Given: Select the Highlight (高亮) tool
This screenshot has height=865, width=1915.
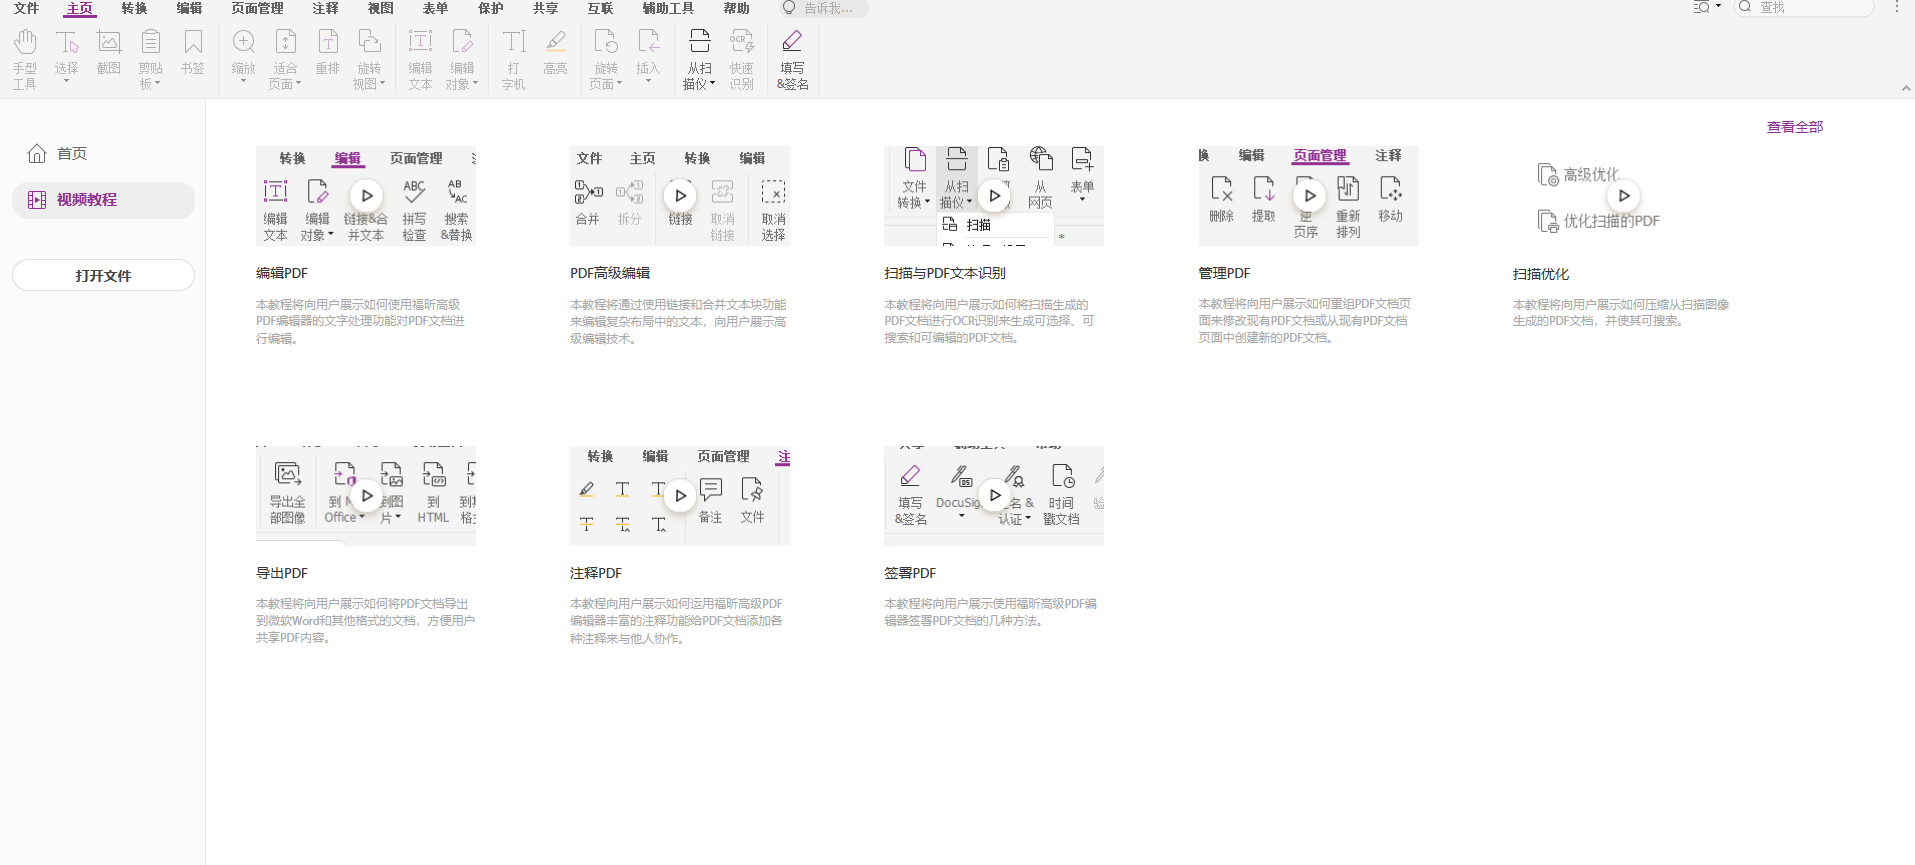Looking at the screenshot, I should [555, 52].
